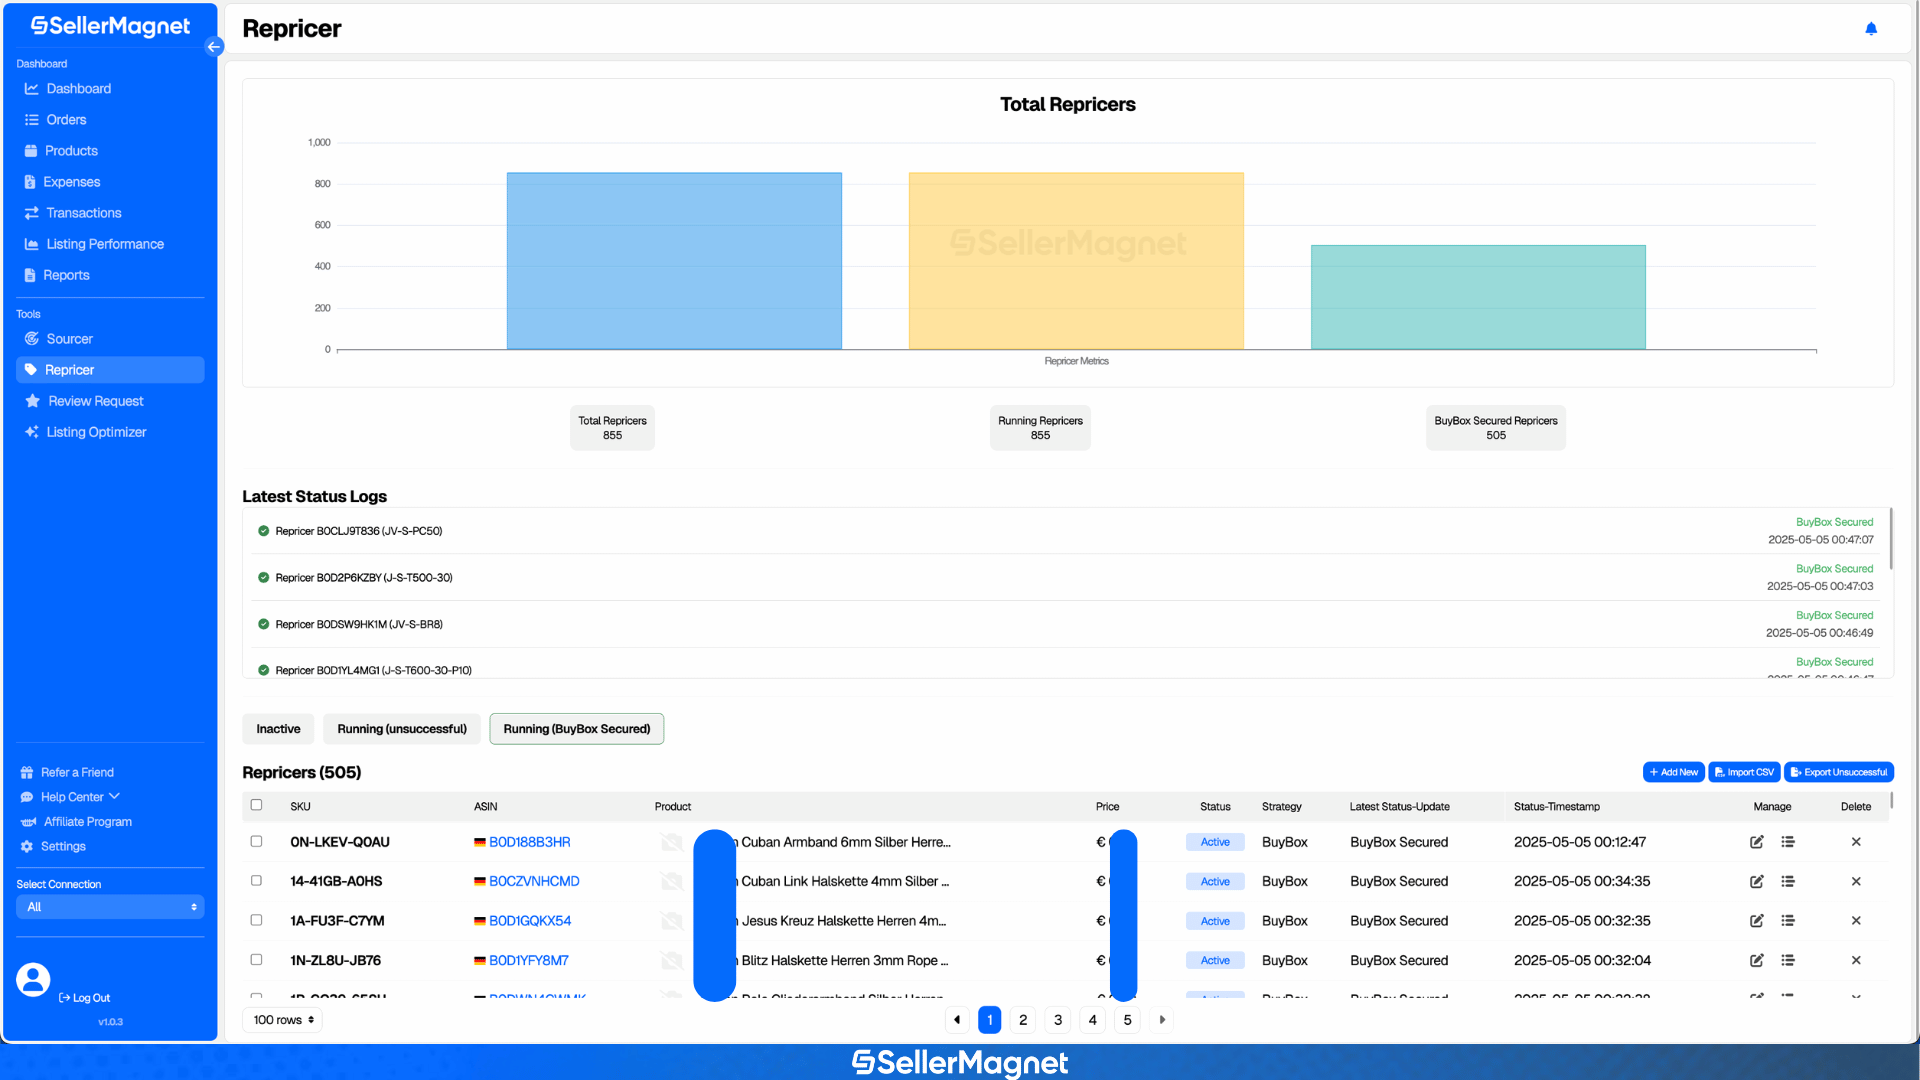Open Listing Performance

[x=104, y=244]
